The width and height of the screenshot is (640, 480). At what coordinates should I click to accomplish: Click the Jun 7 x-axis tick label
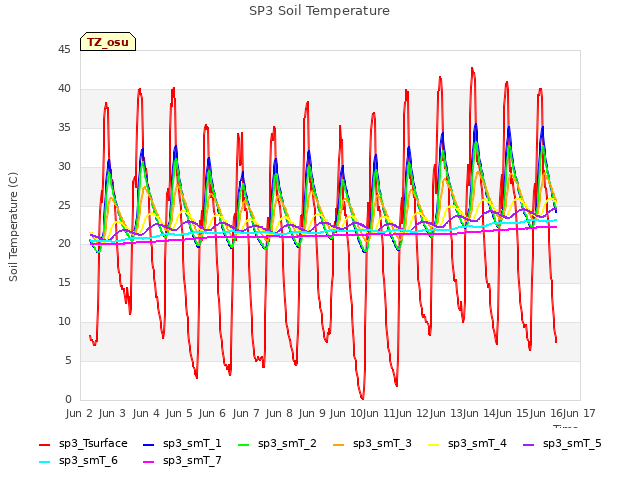[246, 413]
